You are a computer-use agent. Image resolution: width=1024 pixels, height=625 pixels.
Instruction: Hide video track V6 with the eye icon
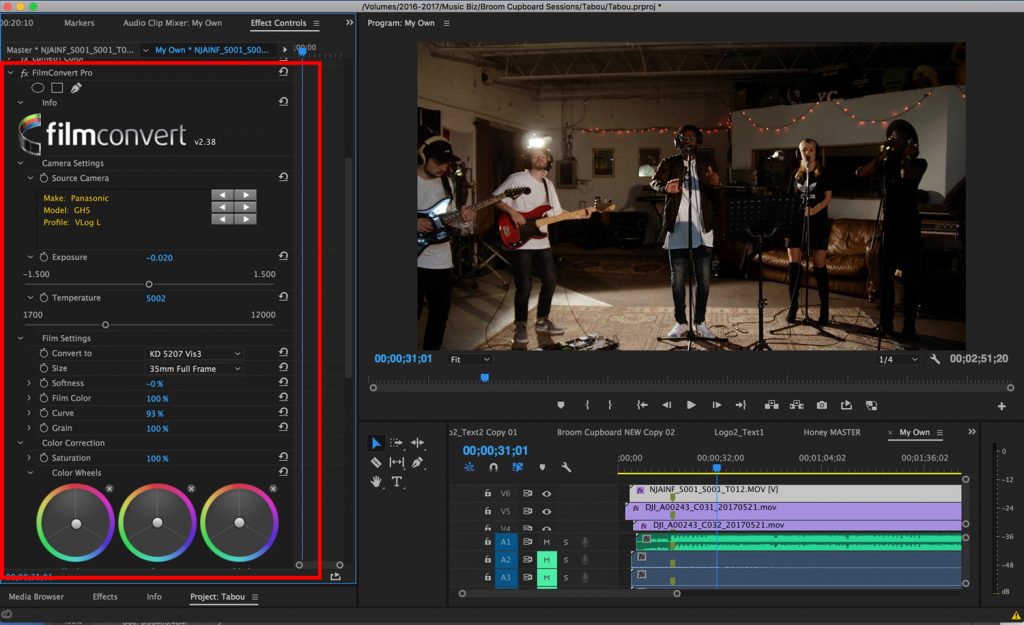click(547, 493)
